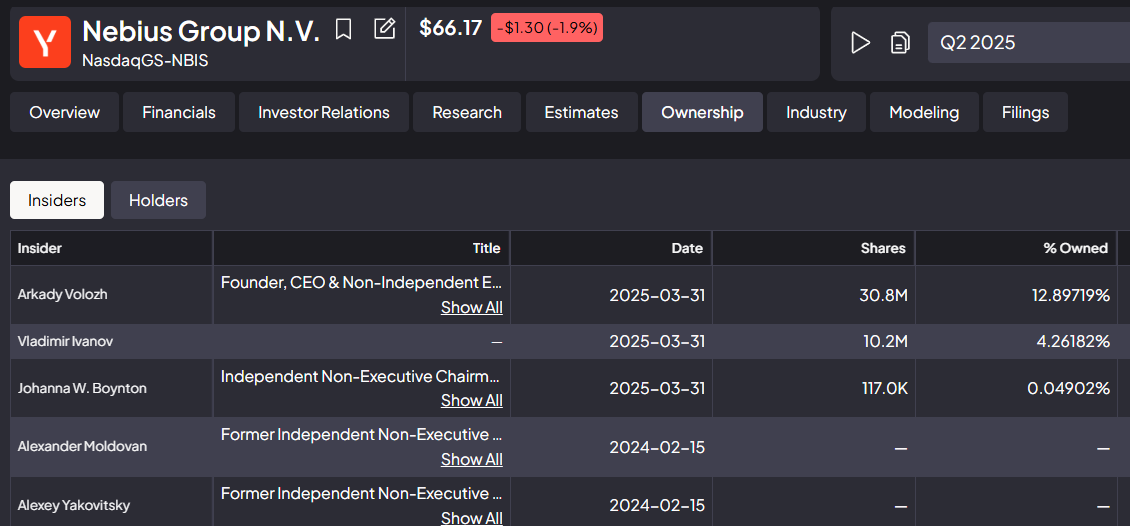The height and width of the screenshot is (526, 1130).
Task: Bookmark Nebius Group N.V. stock
Action: (344, 30)
